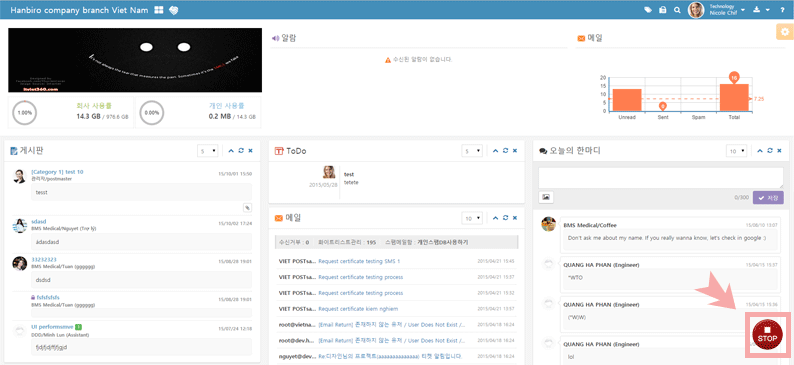Click the black smiley banner image
The width and height of the screenshot is (794, 365).
click(135, 60)
